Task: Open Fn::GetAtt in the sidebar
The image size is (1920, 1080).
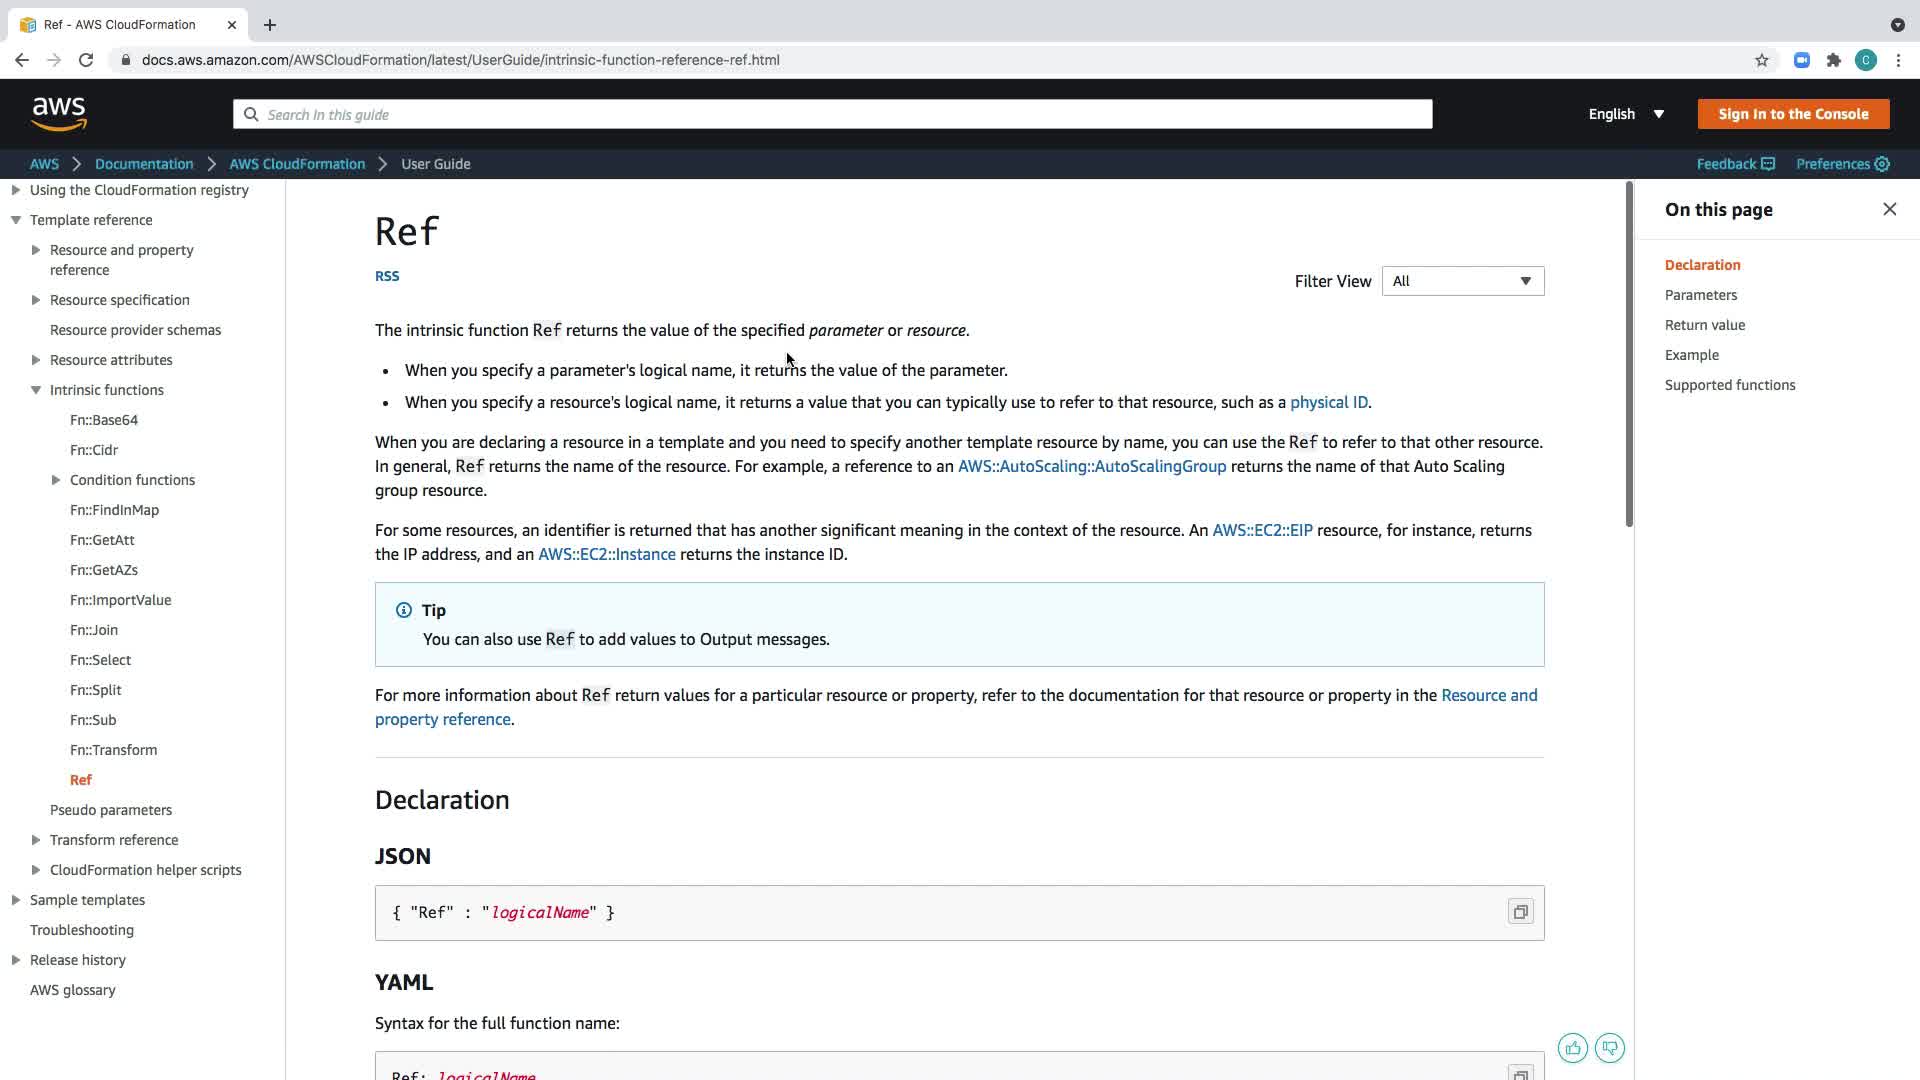Action: pyautogui.click(x=102, y=540)
